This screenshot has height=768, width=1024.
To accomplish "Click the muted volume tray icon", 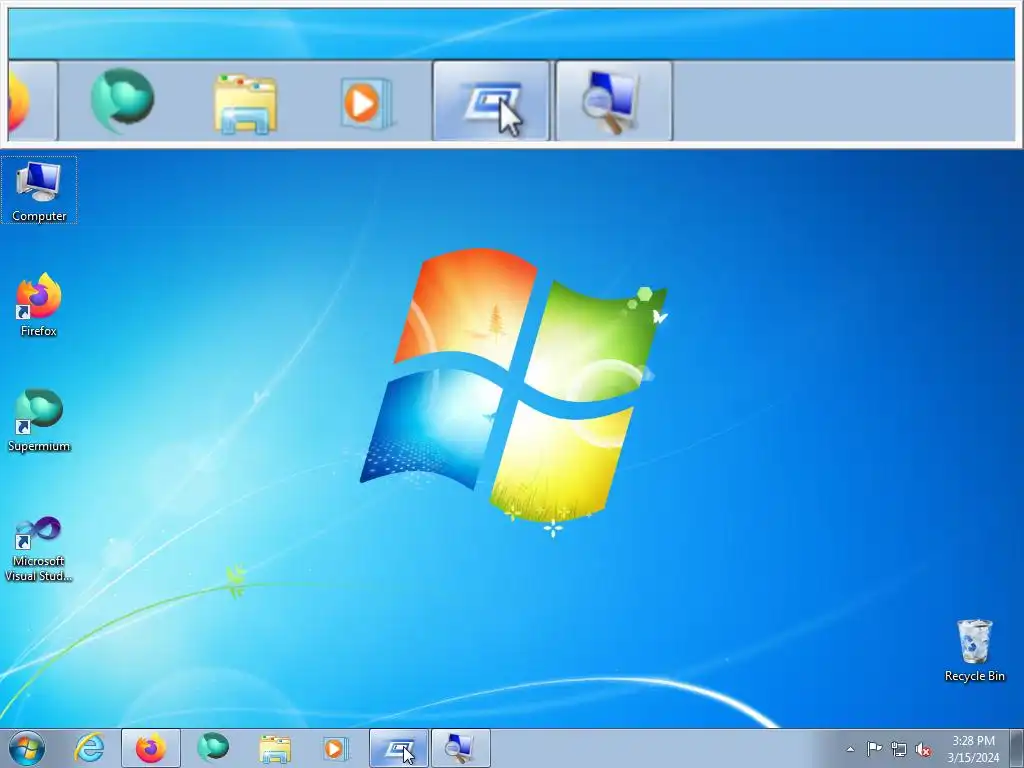I will (923, 750).
